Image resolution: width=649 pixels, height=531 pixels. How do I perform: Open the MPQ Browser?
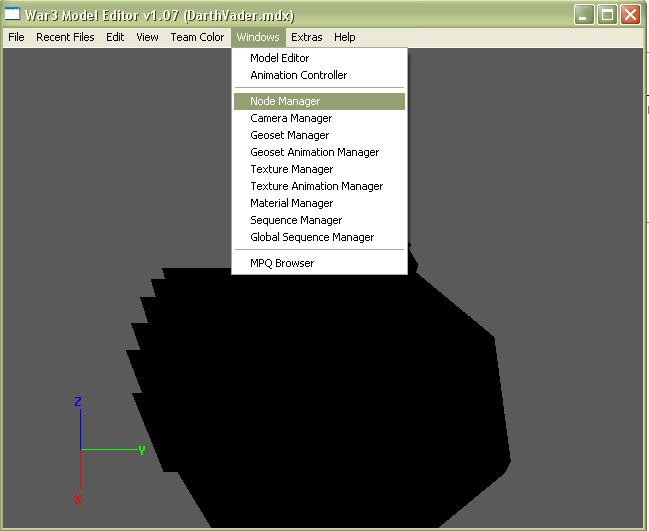319,263
